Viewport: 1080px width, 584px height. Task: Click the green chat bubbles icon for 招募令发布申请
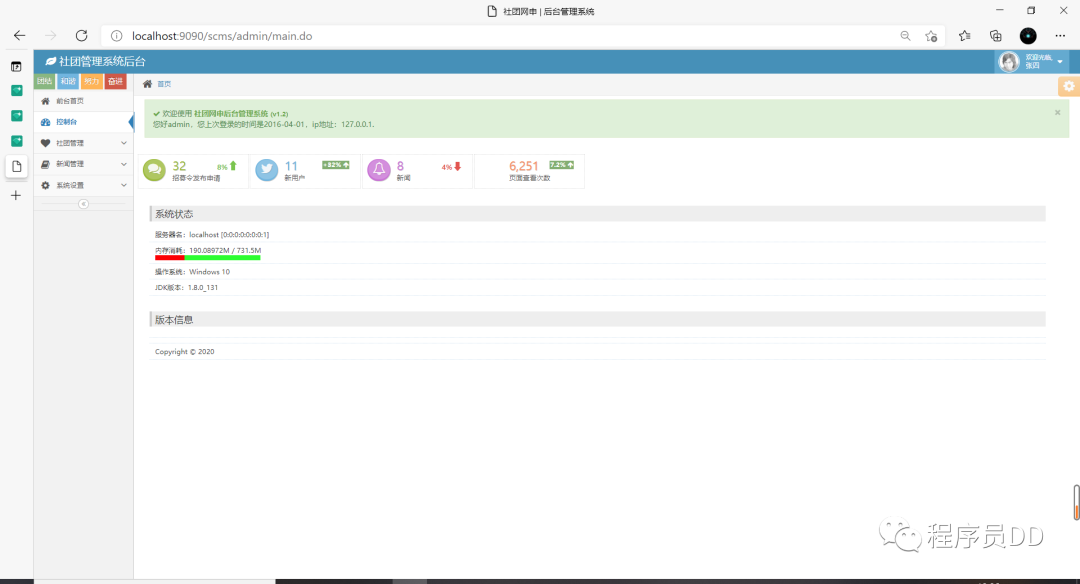(x=154, y=169)
